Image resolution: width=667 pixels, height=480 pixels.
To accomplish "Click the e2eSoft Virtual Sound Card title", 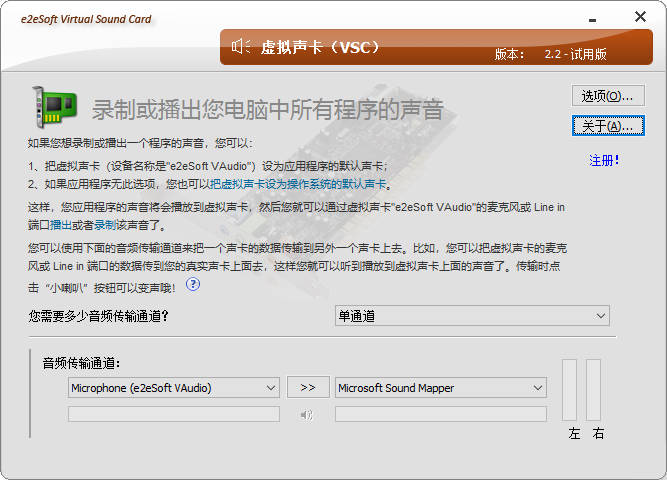I will click(x=86, y=20).
